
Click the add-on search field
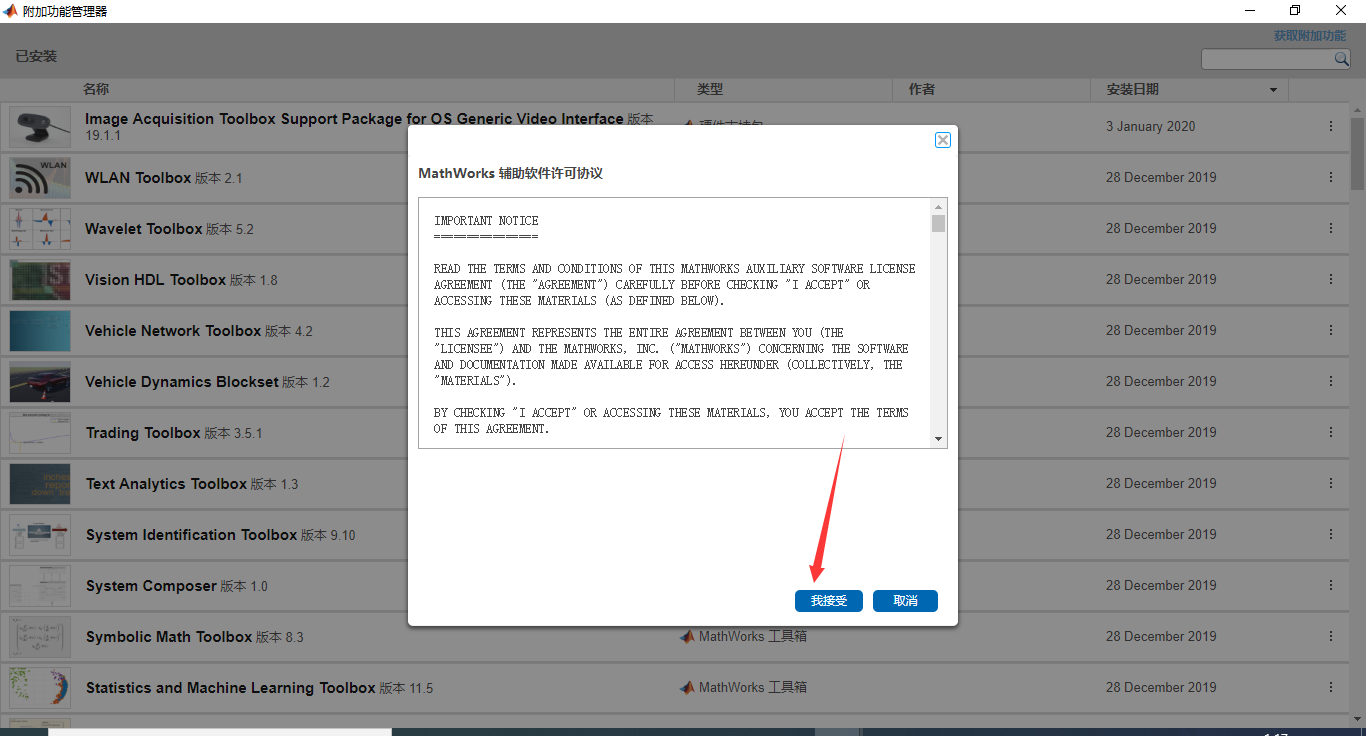coord(1267,60)
